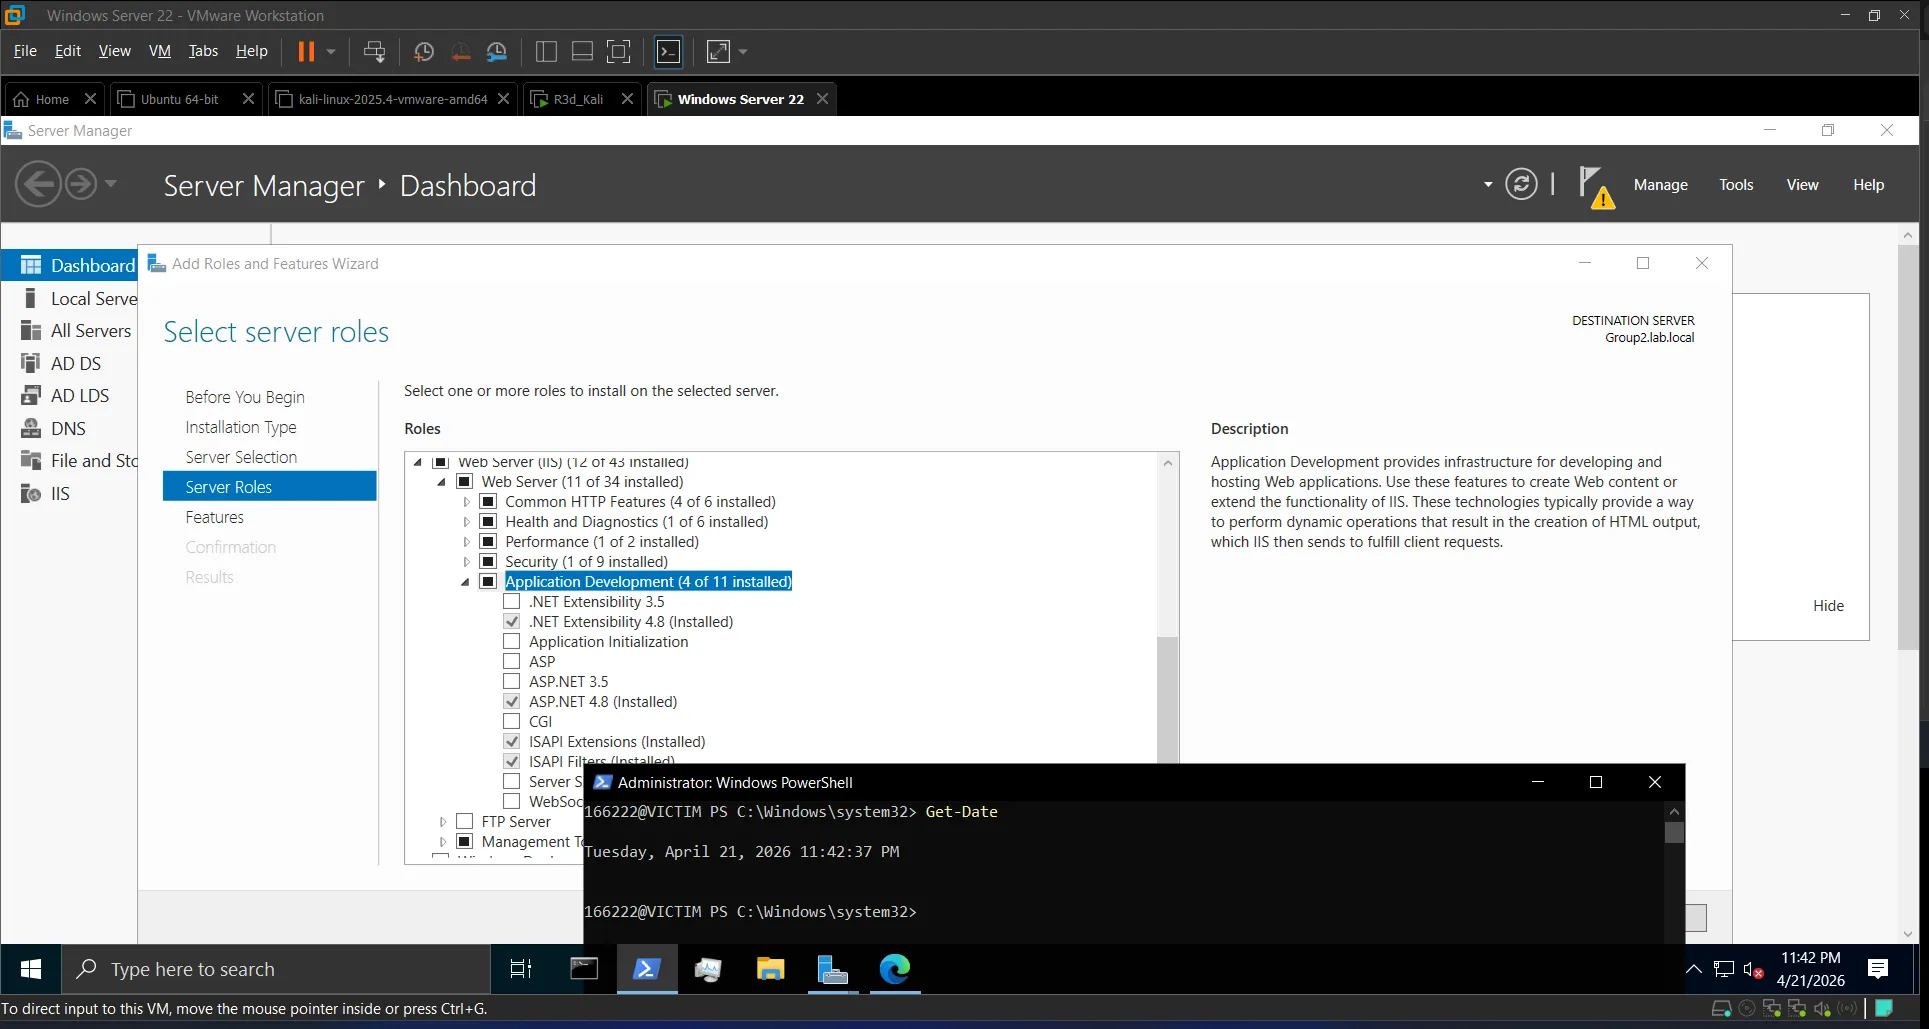Pause the virtual machine from VMware toolbar
The width and height of the screenshot is (1929, 1029).
coord(306,51)
